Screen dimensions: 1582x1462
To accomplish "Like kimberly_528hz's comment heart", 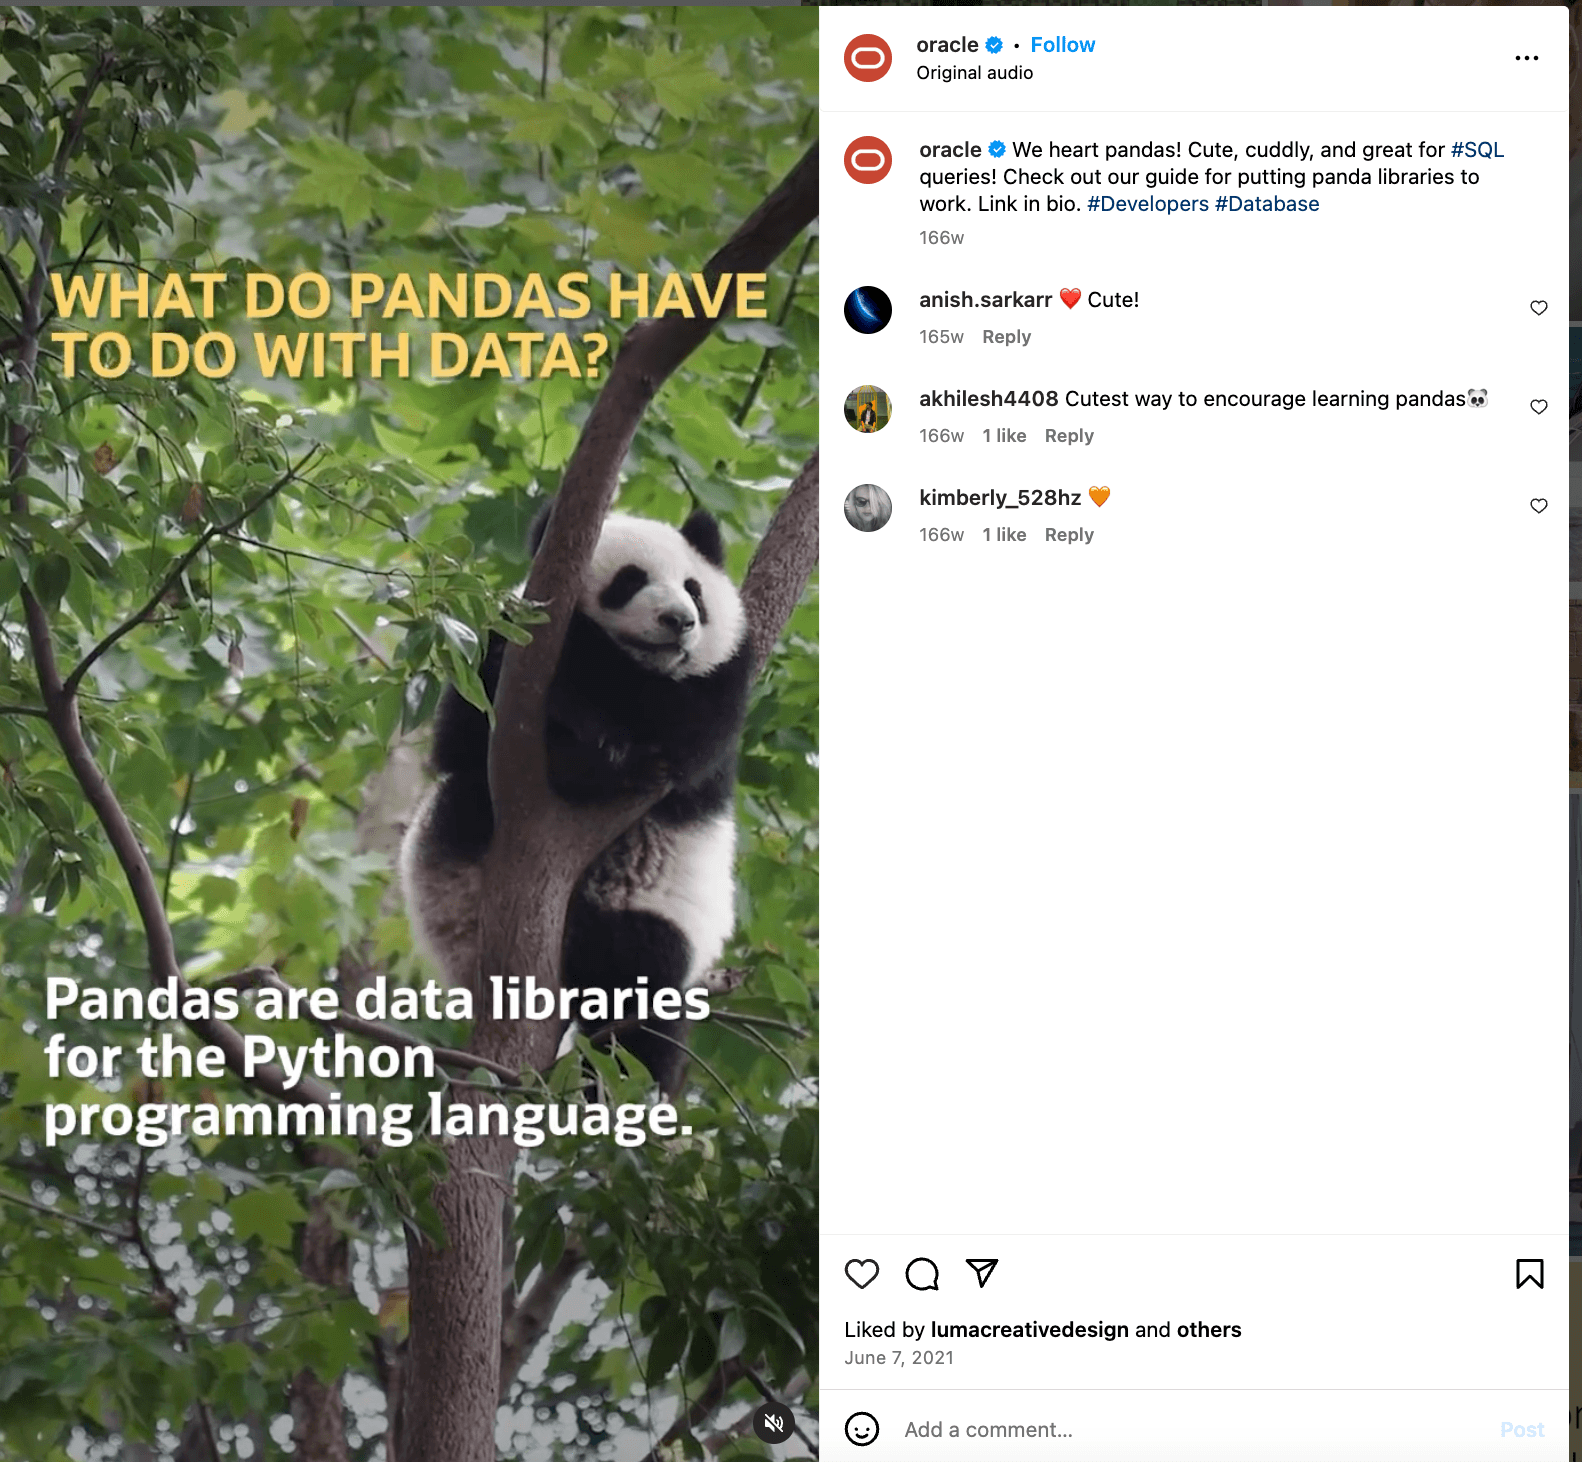I will (x=1539, y=506).
